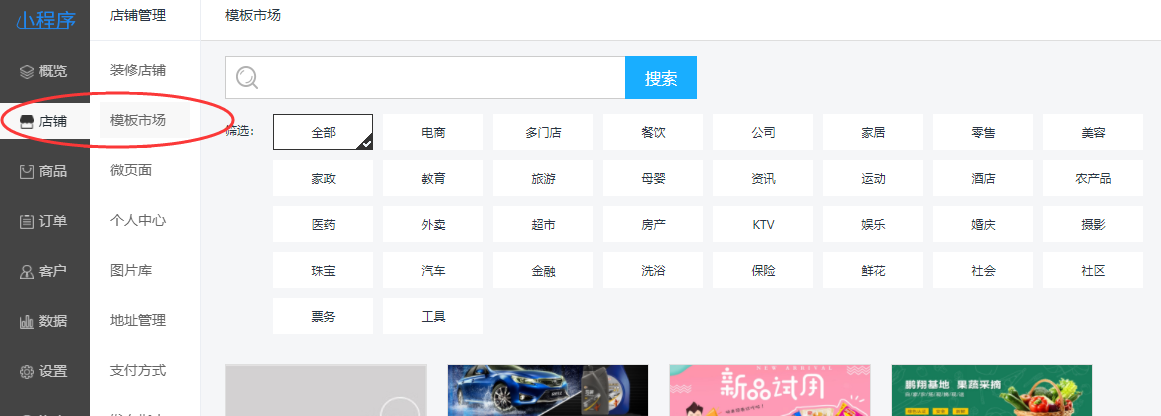
Task: Open the pink 新品试用 template thumbnail
Action: (x=770, y=390)
